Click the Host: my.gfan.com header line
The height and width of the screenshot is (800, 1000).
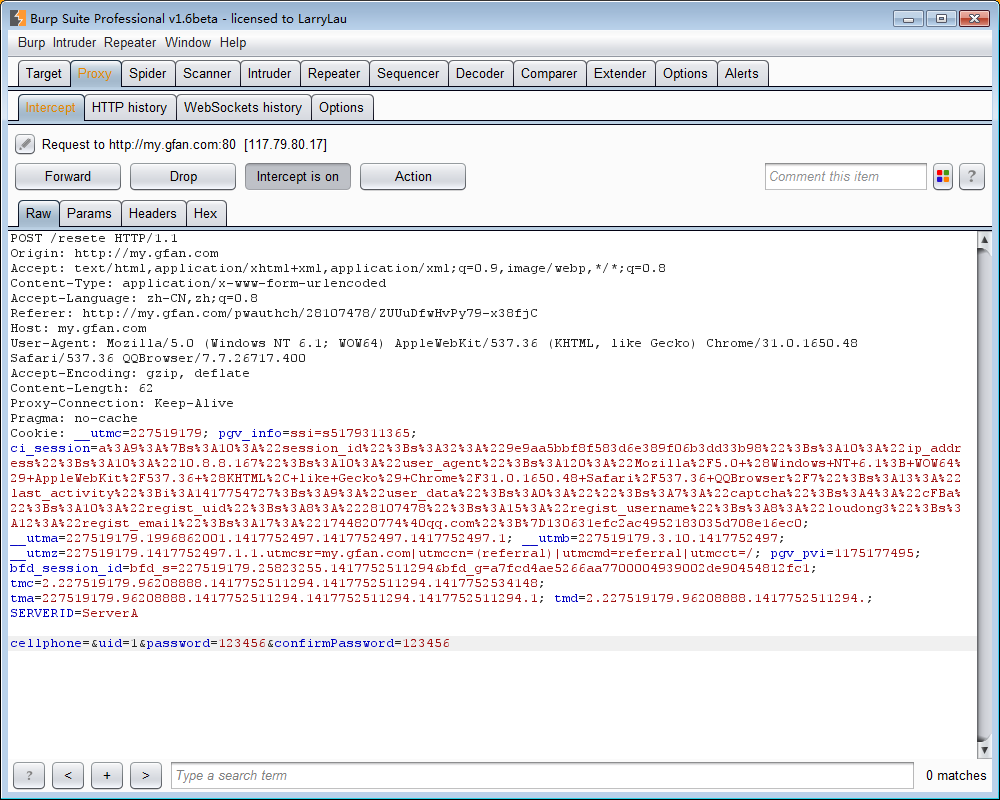78,328
